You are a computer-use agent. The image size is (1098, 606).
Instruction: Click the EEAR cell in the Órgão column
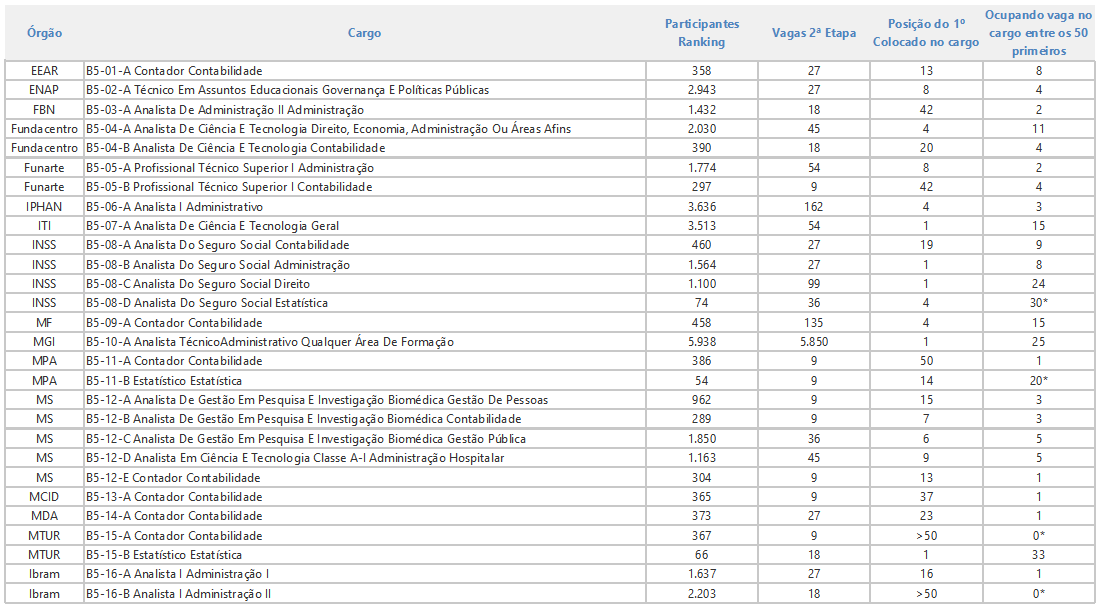(44, 71)
